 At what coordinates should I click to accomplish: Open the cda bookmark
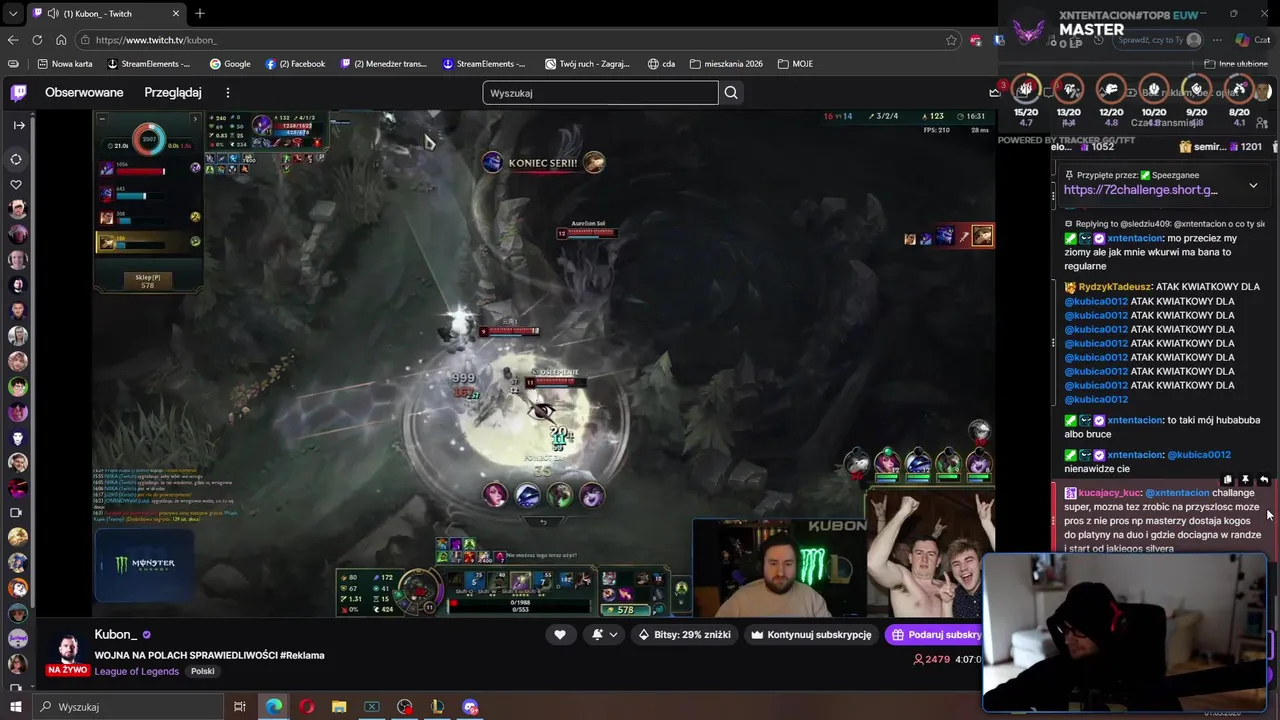[x=661, y=64]
